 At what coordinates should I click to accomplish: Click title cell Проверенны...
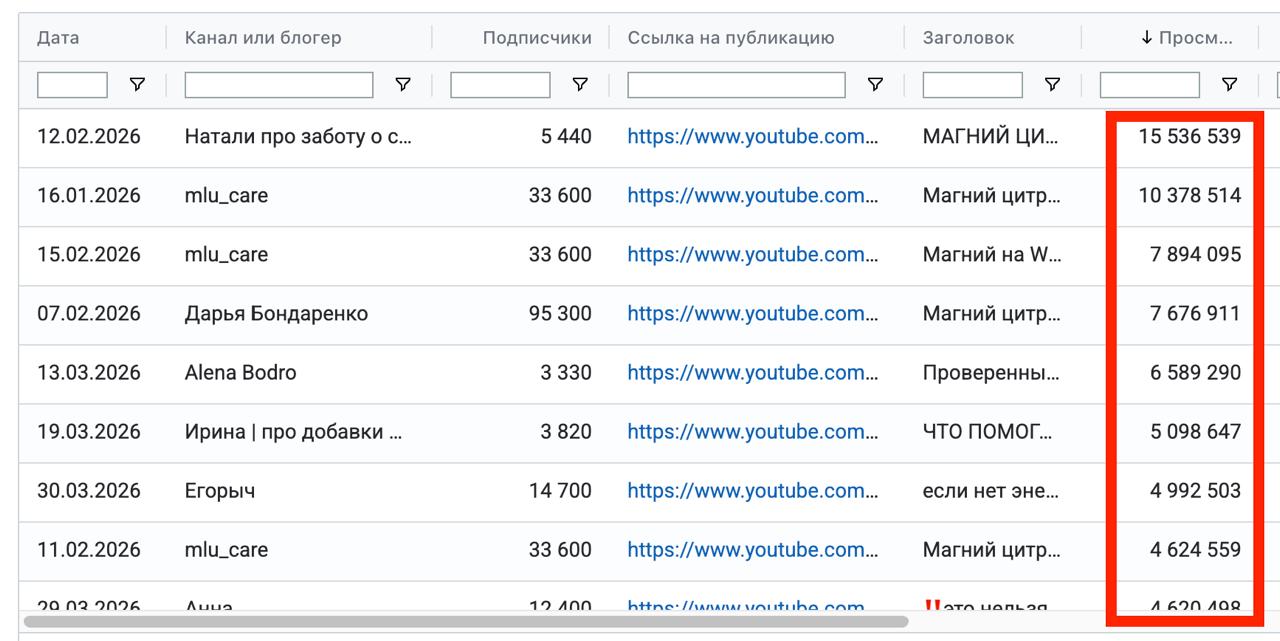click(991, 373)
